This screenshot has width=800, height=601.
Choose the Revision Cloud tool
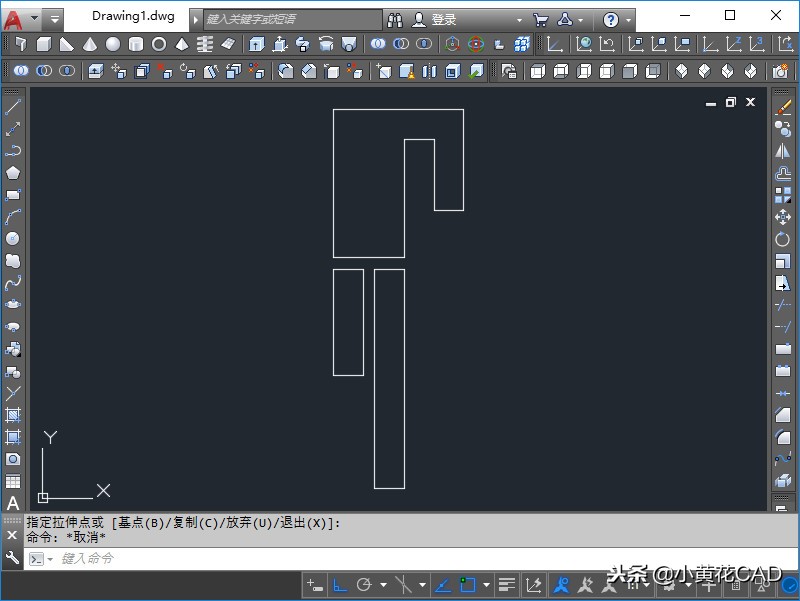point(13,261)
